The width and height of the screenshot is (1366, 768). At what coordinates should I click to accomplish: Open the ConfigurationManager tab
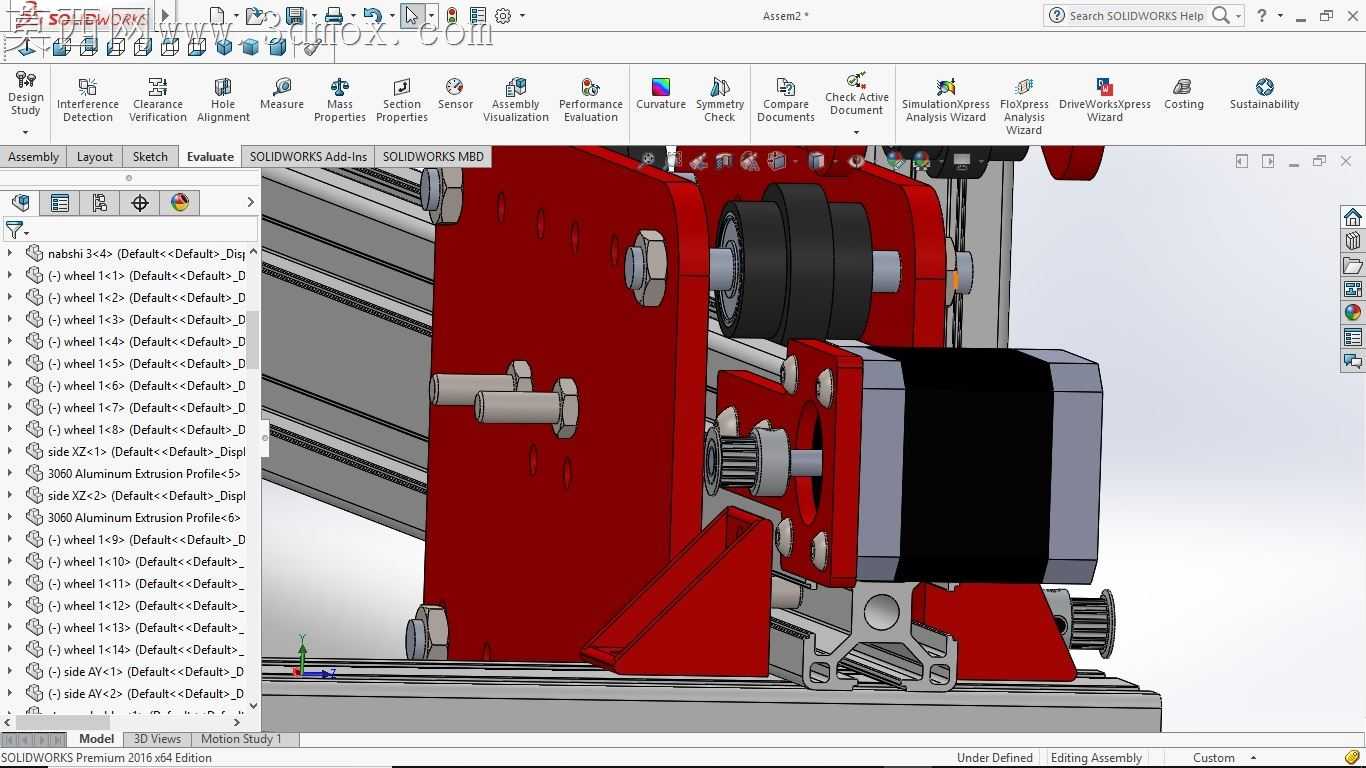[x=100, y=203]
